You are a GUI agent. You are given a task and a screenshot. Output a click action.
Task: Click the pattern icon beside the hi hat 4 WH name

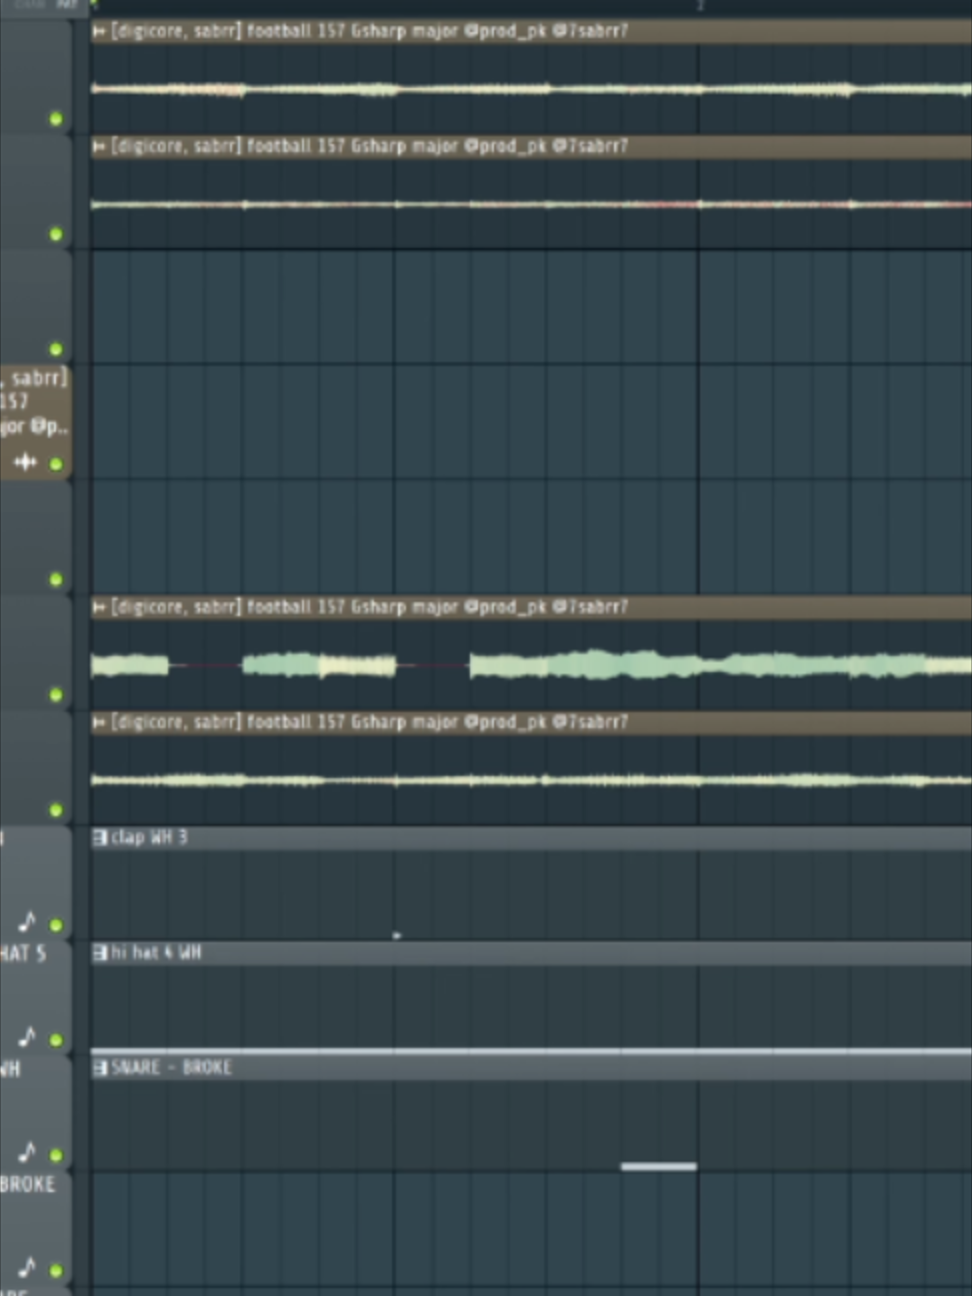click(x=99, y=953)
